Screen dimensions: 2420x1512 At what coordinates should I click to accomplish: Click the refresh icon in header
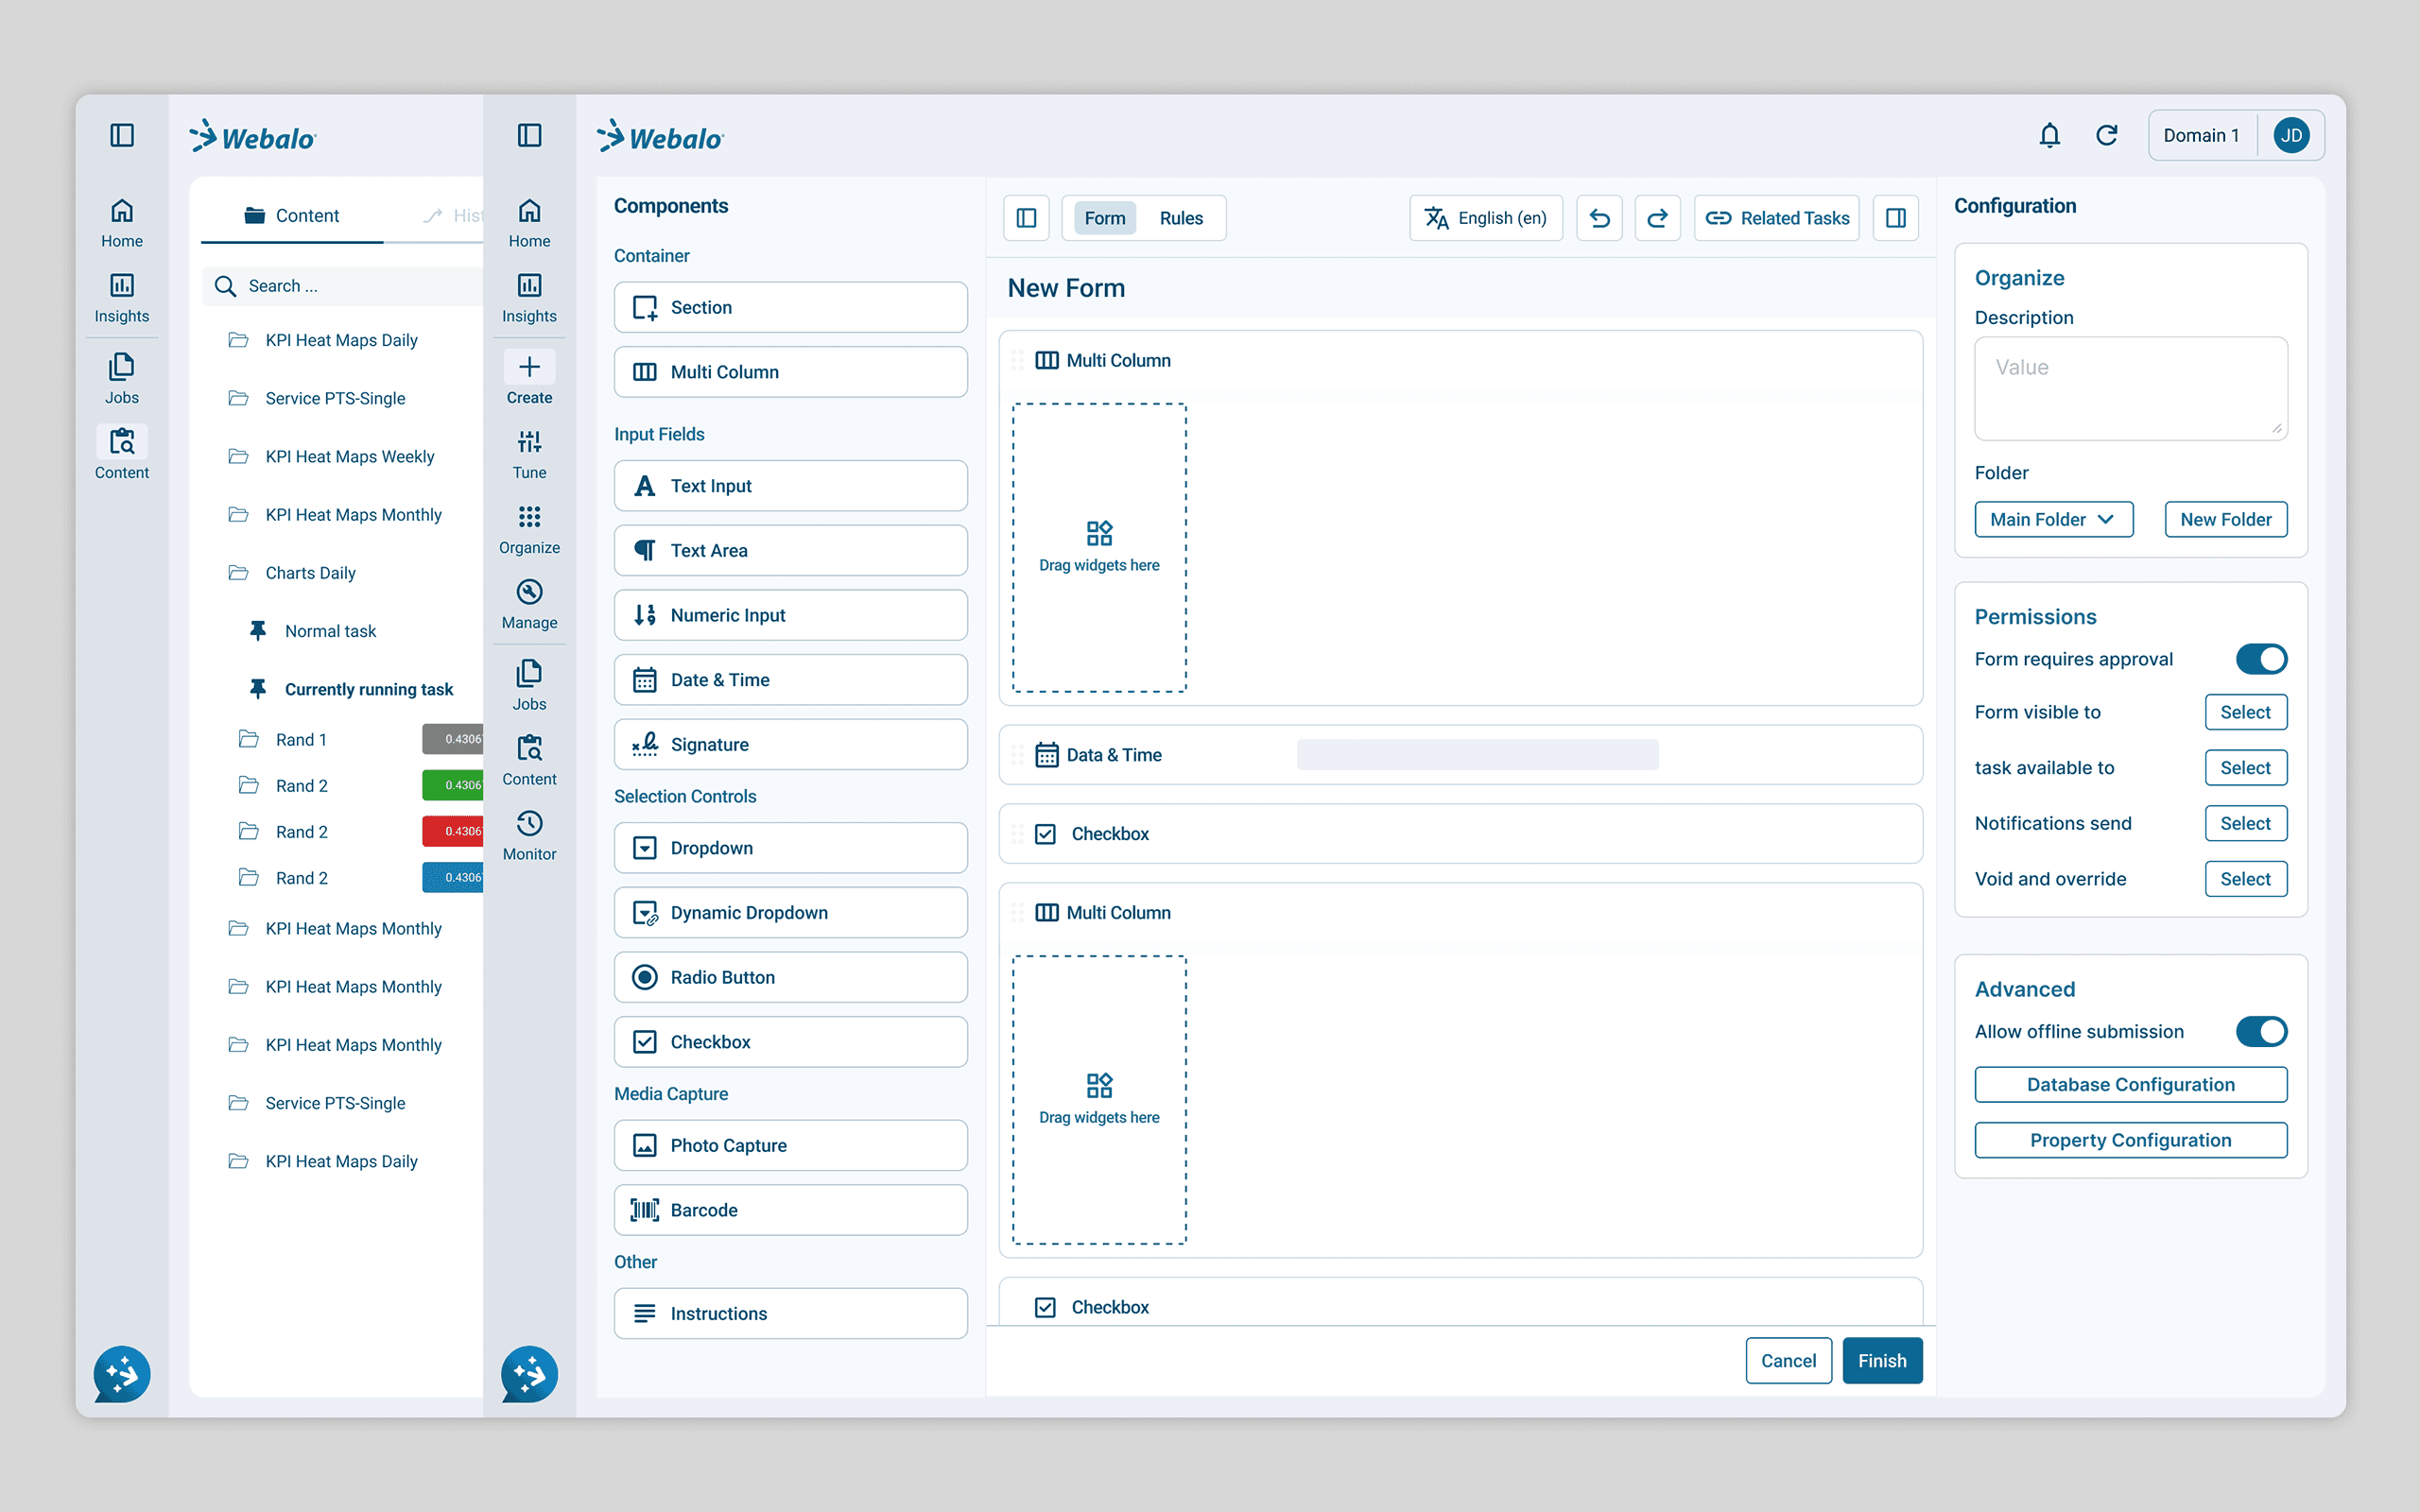tap(2106, 135)
